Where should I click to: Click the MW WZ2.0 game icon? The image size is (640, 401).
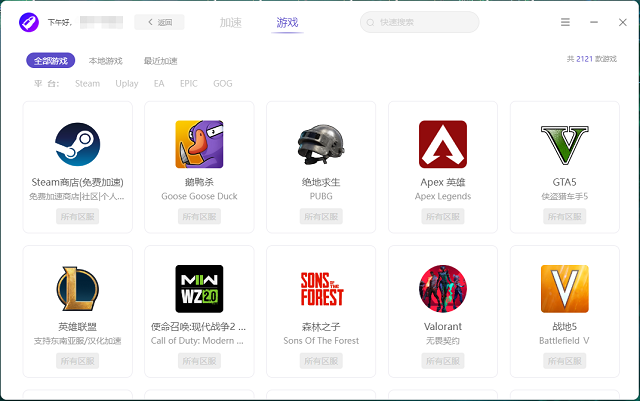[199, 289]
